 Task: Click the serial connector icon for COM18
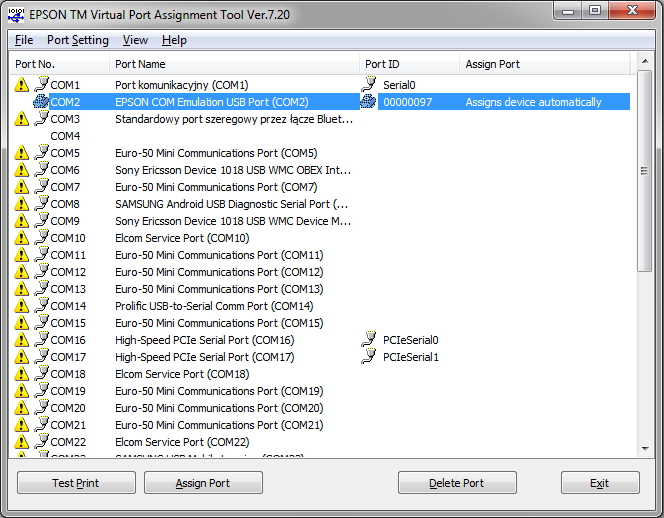[42, 373]
